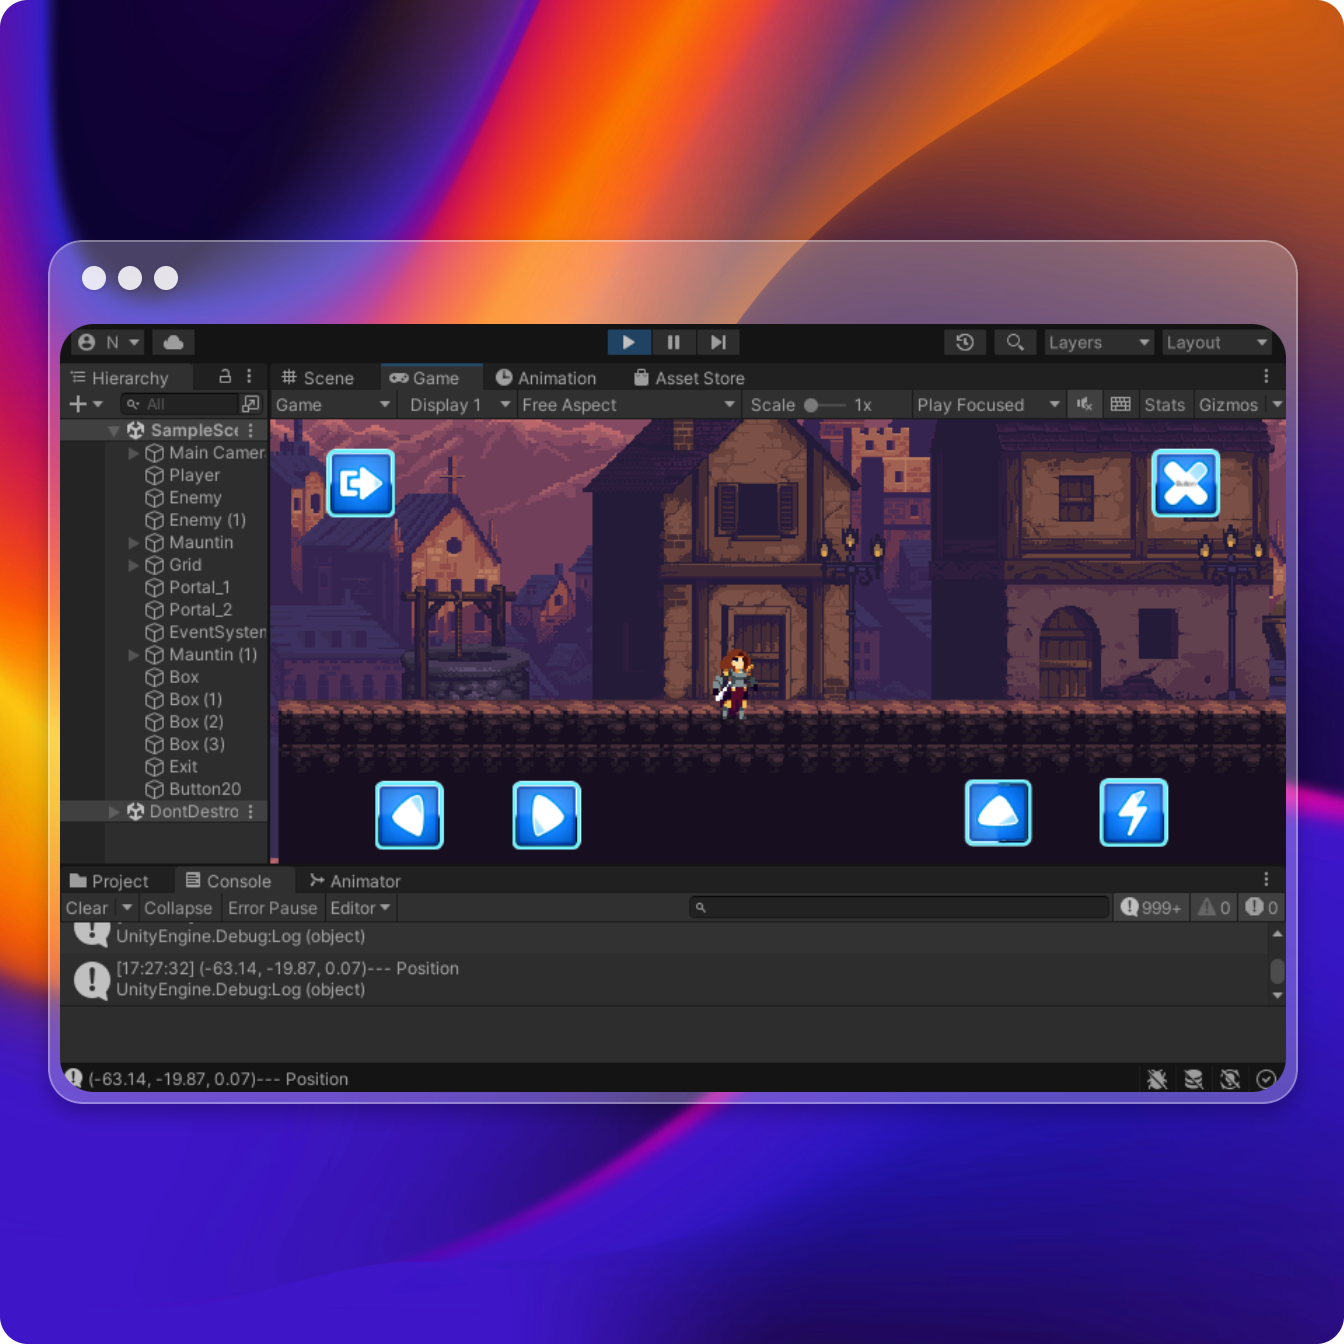Screen dimensions: 1344x1344
Task: Select the Exit object
Action: point(171,767)
